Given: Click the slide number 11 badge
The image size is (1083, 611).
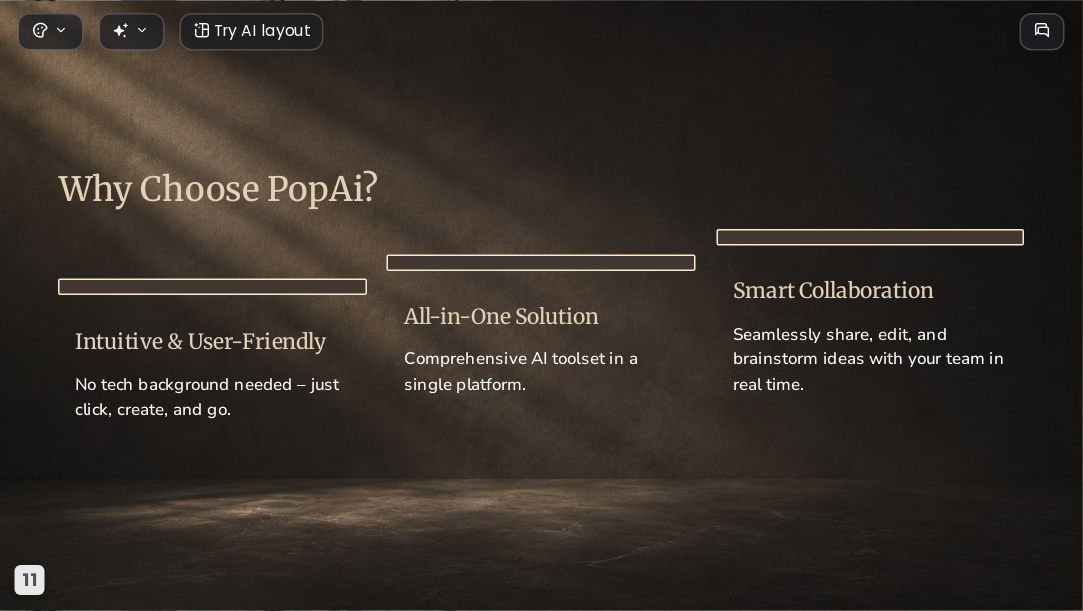Looking at the screenshot, I should (x=30, y=580).
